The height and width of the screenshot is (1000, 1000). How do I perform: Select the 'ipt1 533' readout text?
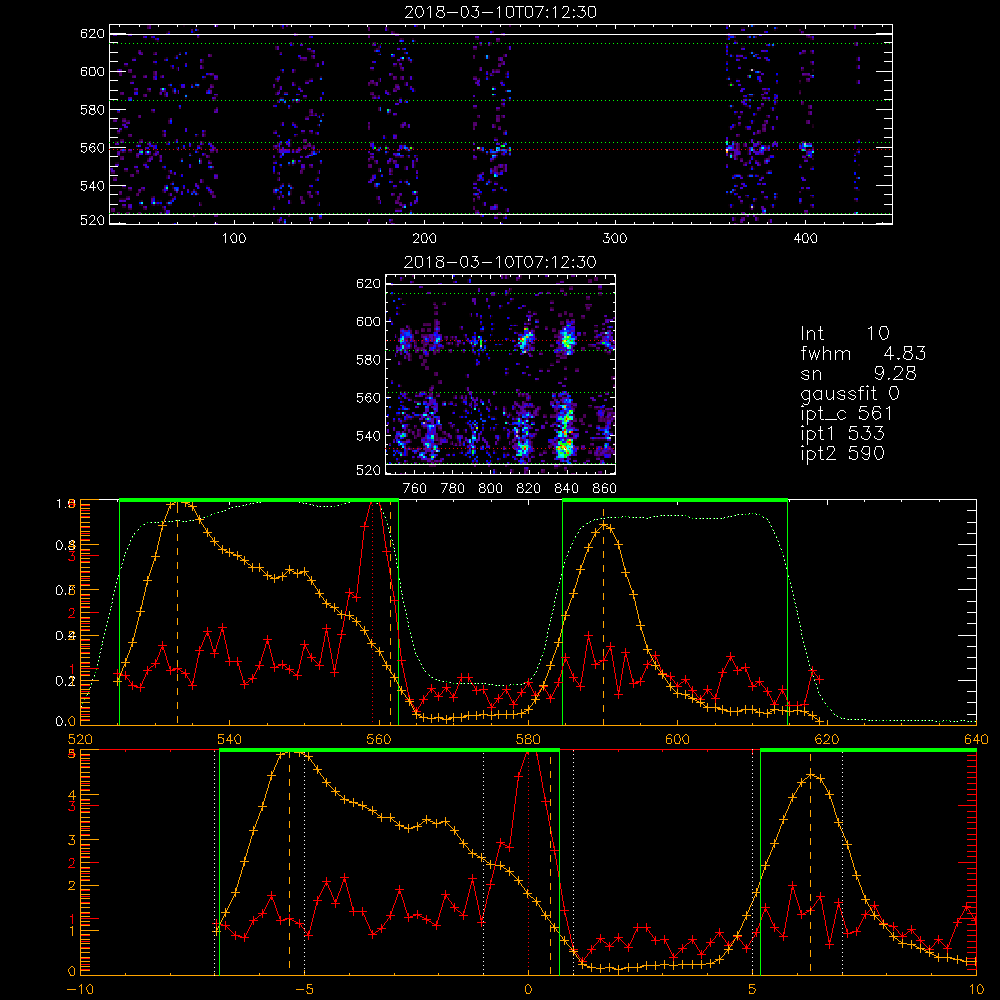842,434
